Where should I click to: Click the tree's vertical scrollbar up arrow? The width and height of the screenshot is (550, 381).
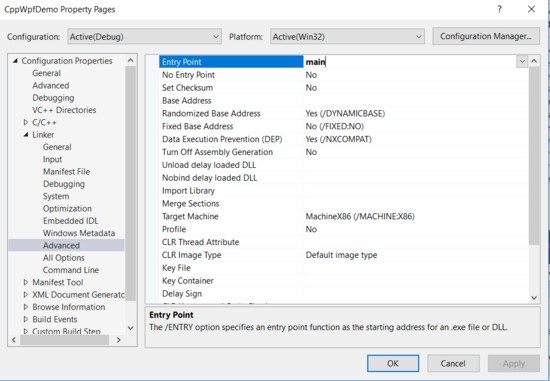pos(130,60)
